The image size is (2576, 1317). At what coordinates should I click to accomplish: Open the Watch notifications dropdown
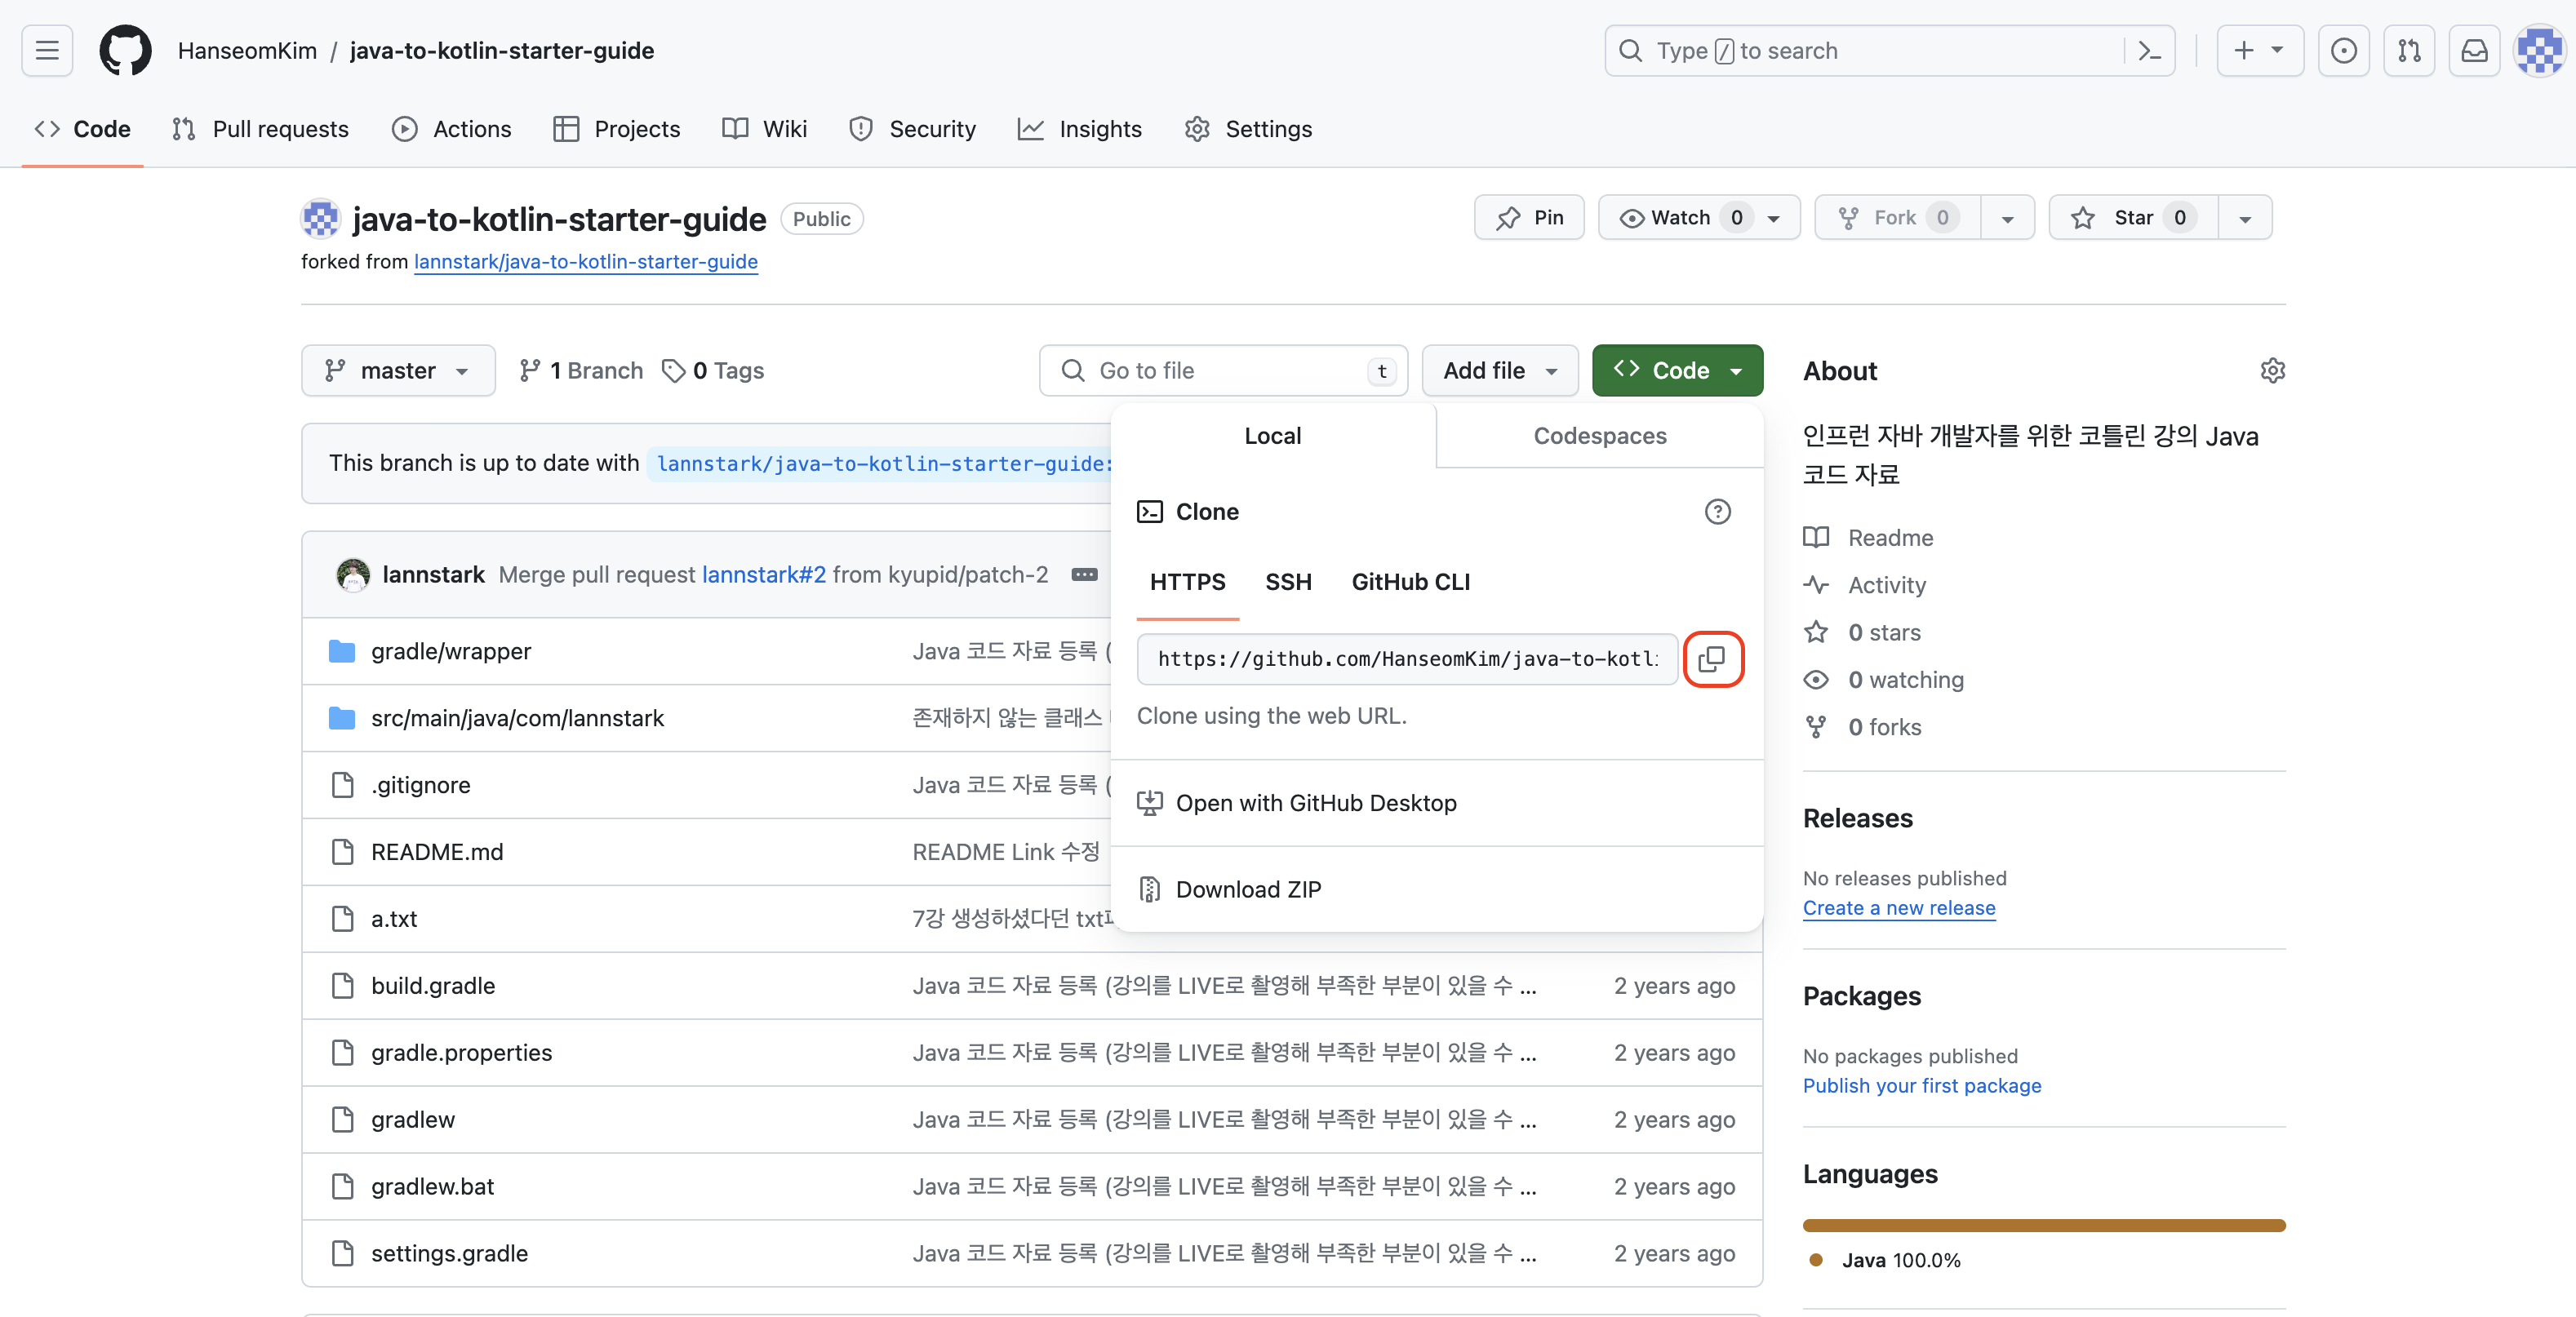point(1698,218)
